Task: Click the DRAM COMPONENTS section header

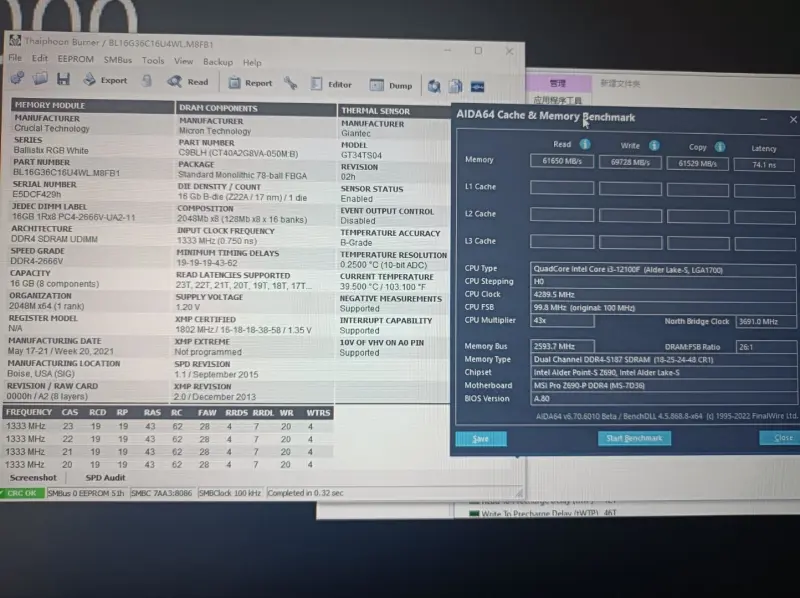Action: point(256,108)
